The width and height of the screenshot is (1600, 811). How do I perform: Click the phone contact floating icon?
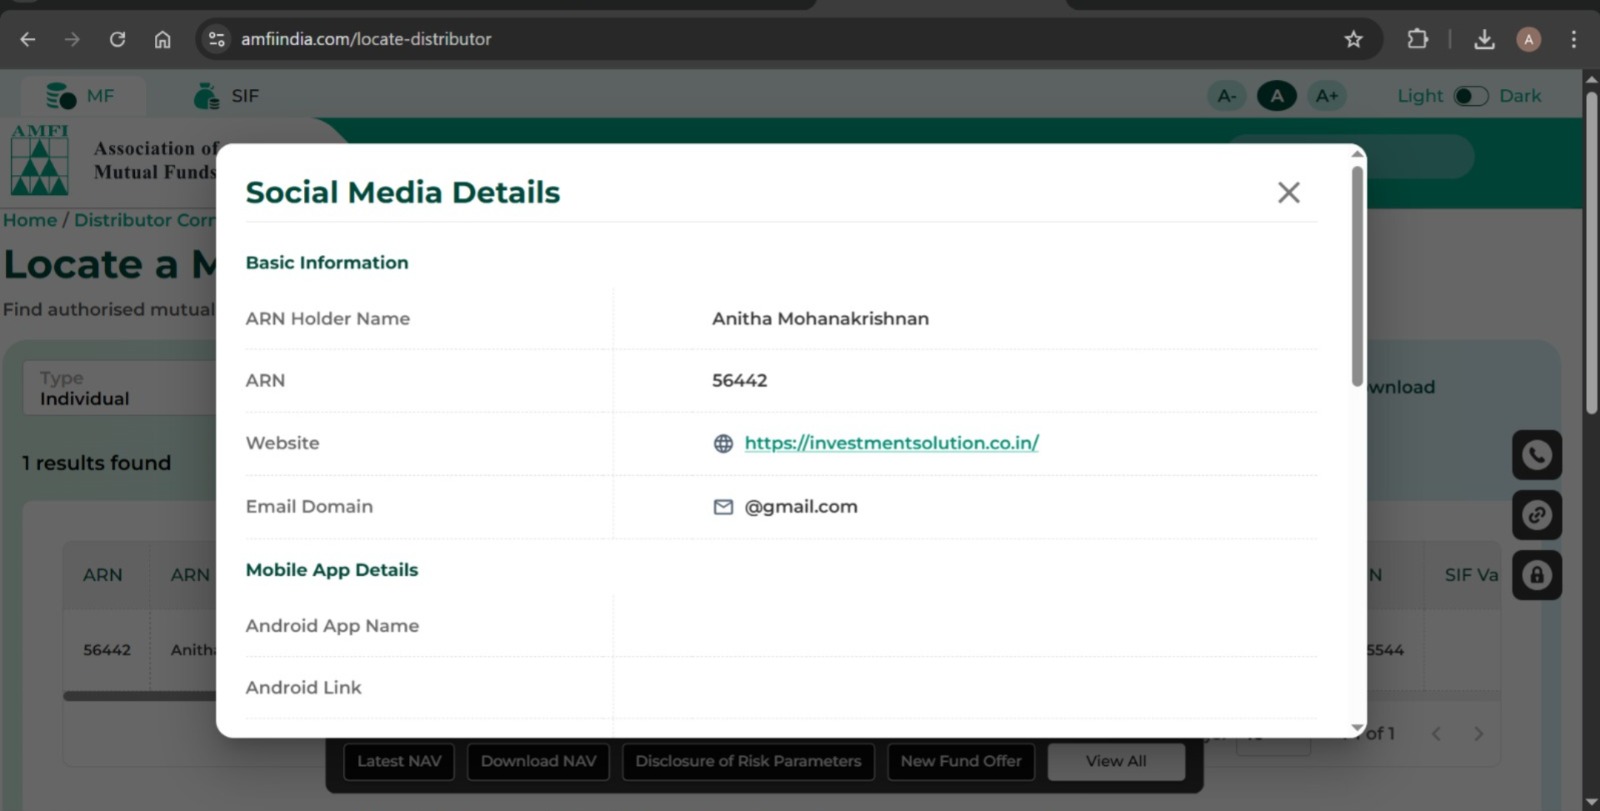(x=1537, y=455)
